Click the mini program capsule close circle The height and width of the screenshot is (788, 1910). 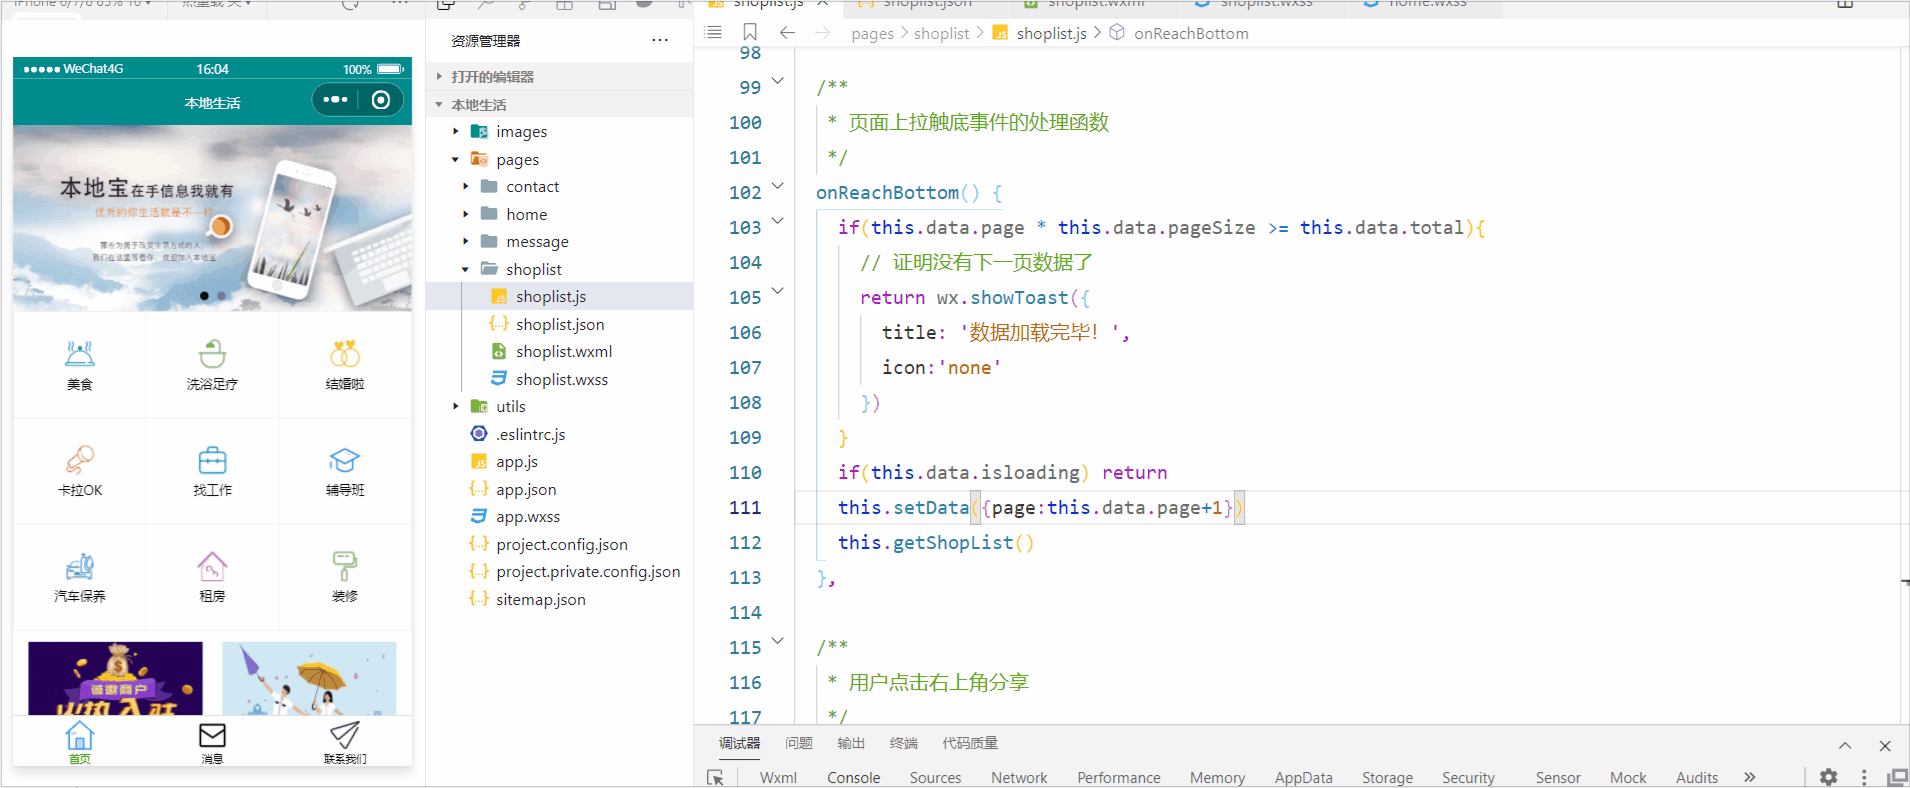pos(381,100)
